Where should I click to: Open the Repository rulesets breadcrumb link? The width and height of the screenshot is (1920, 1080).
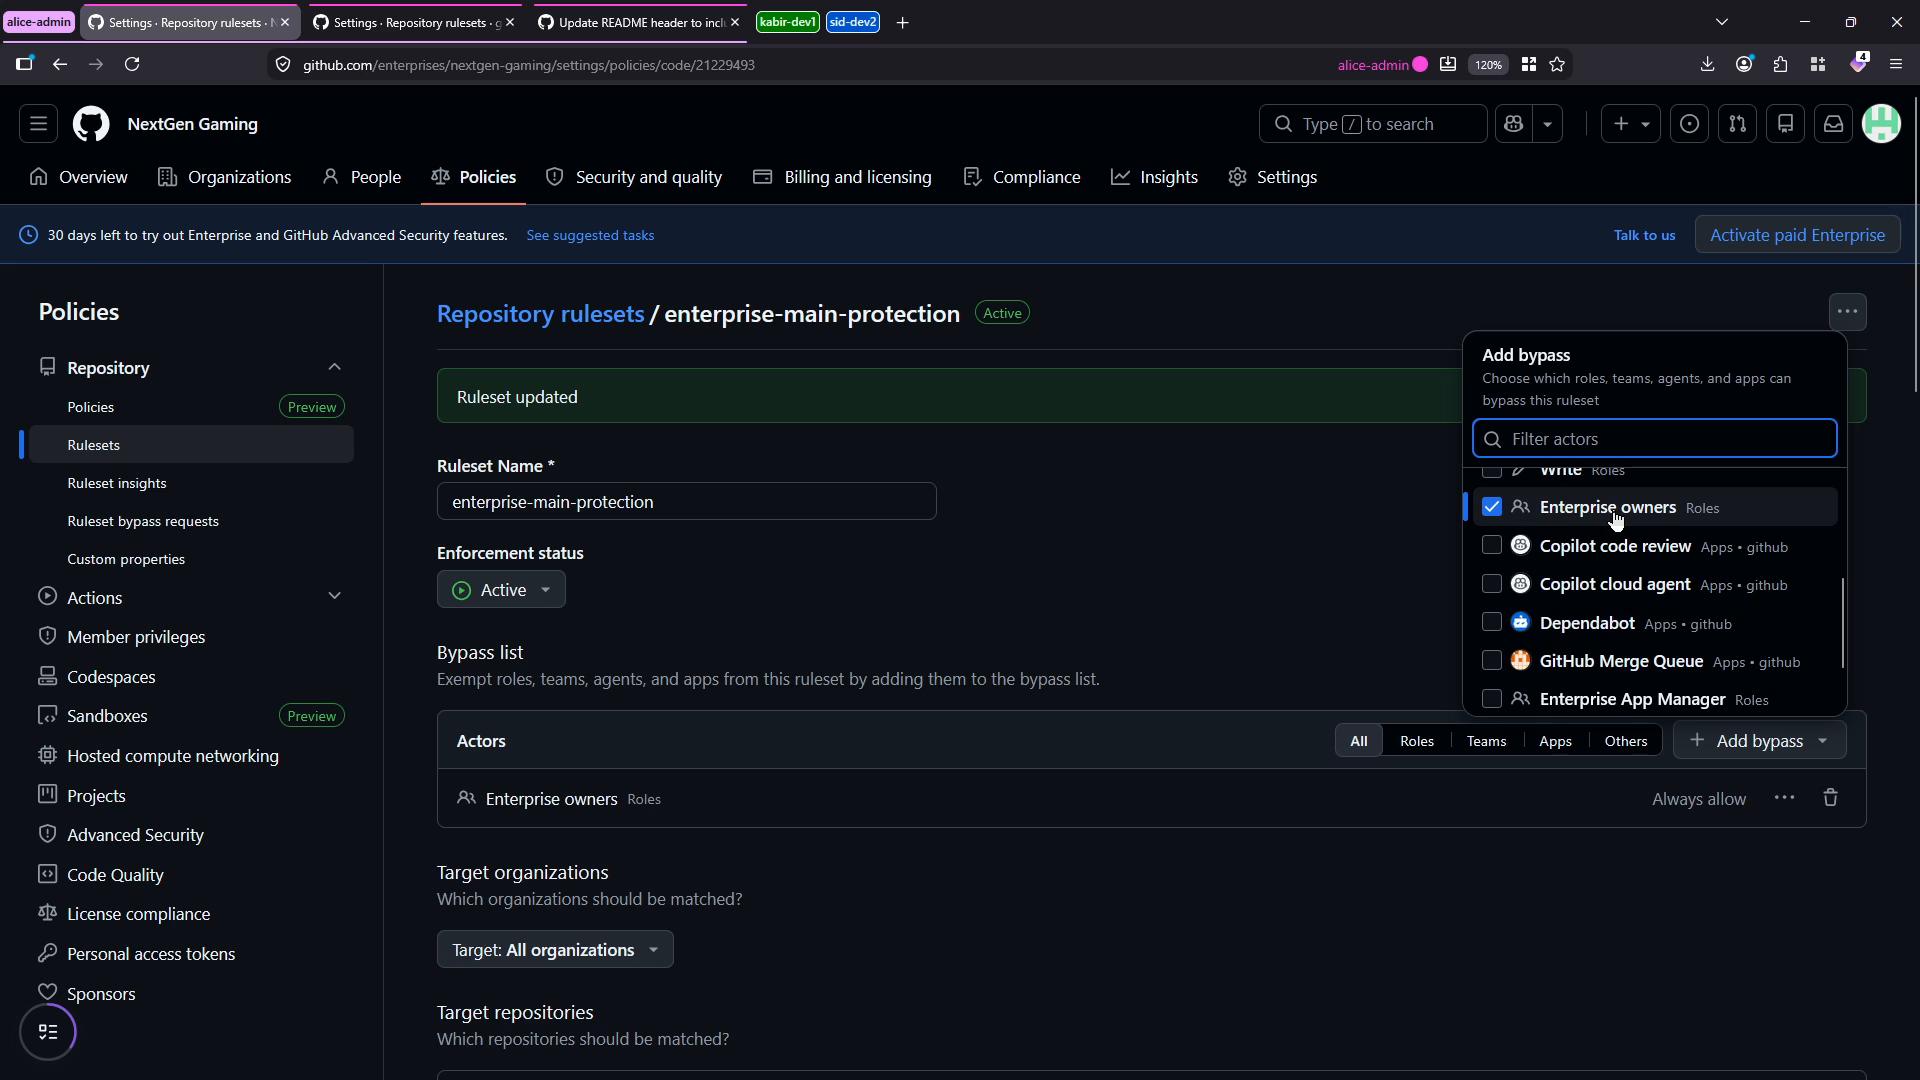tap(540, 313)
